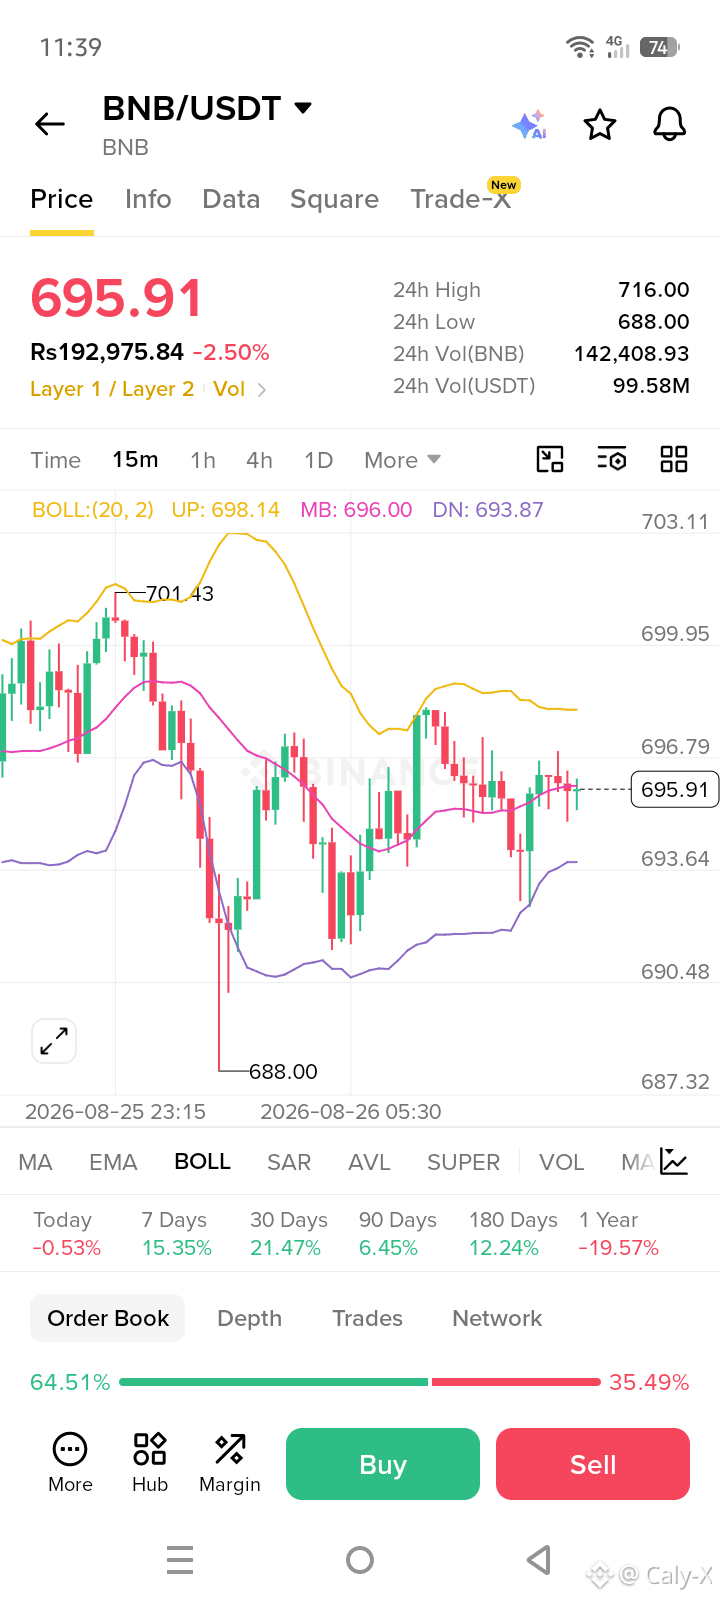Select the 1h chart interval
The image size is (720, 1600).
(203, 460)
